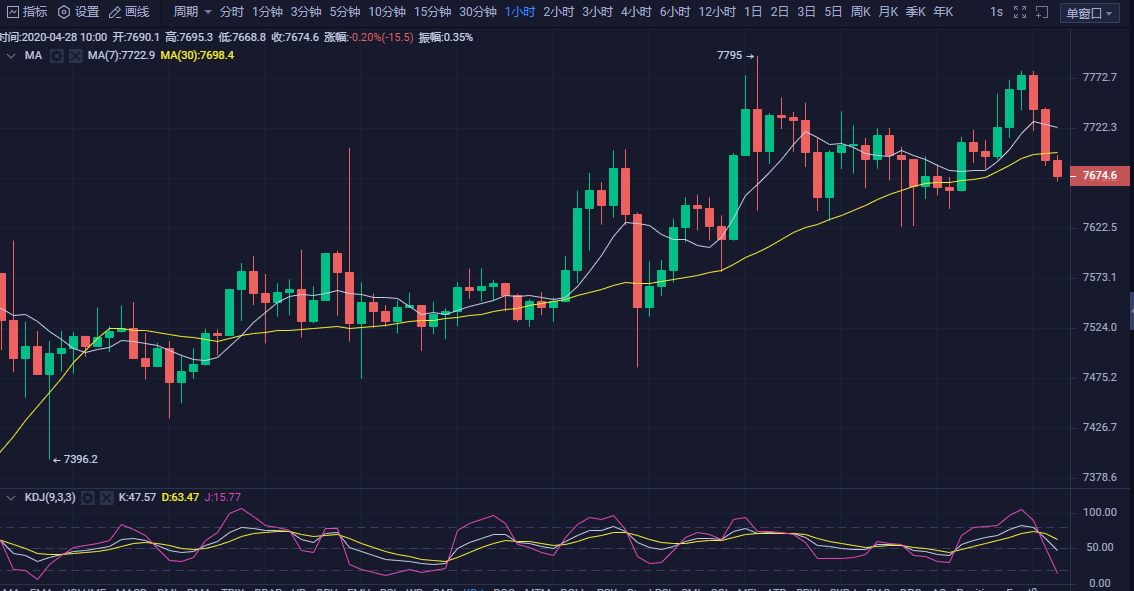Enter fullscreen chart mode
The image size is (1134, 591).
pyautogui.click(x=1019, y=12)
